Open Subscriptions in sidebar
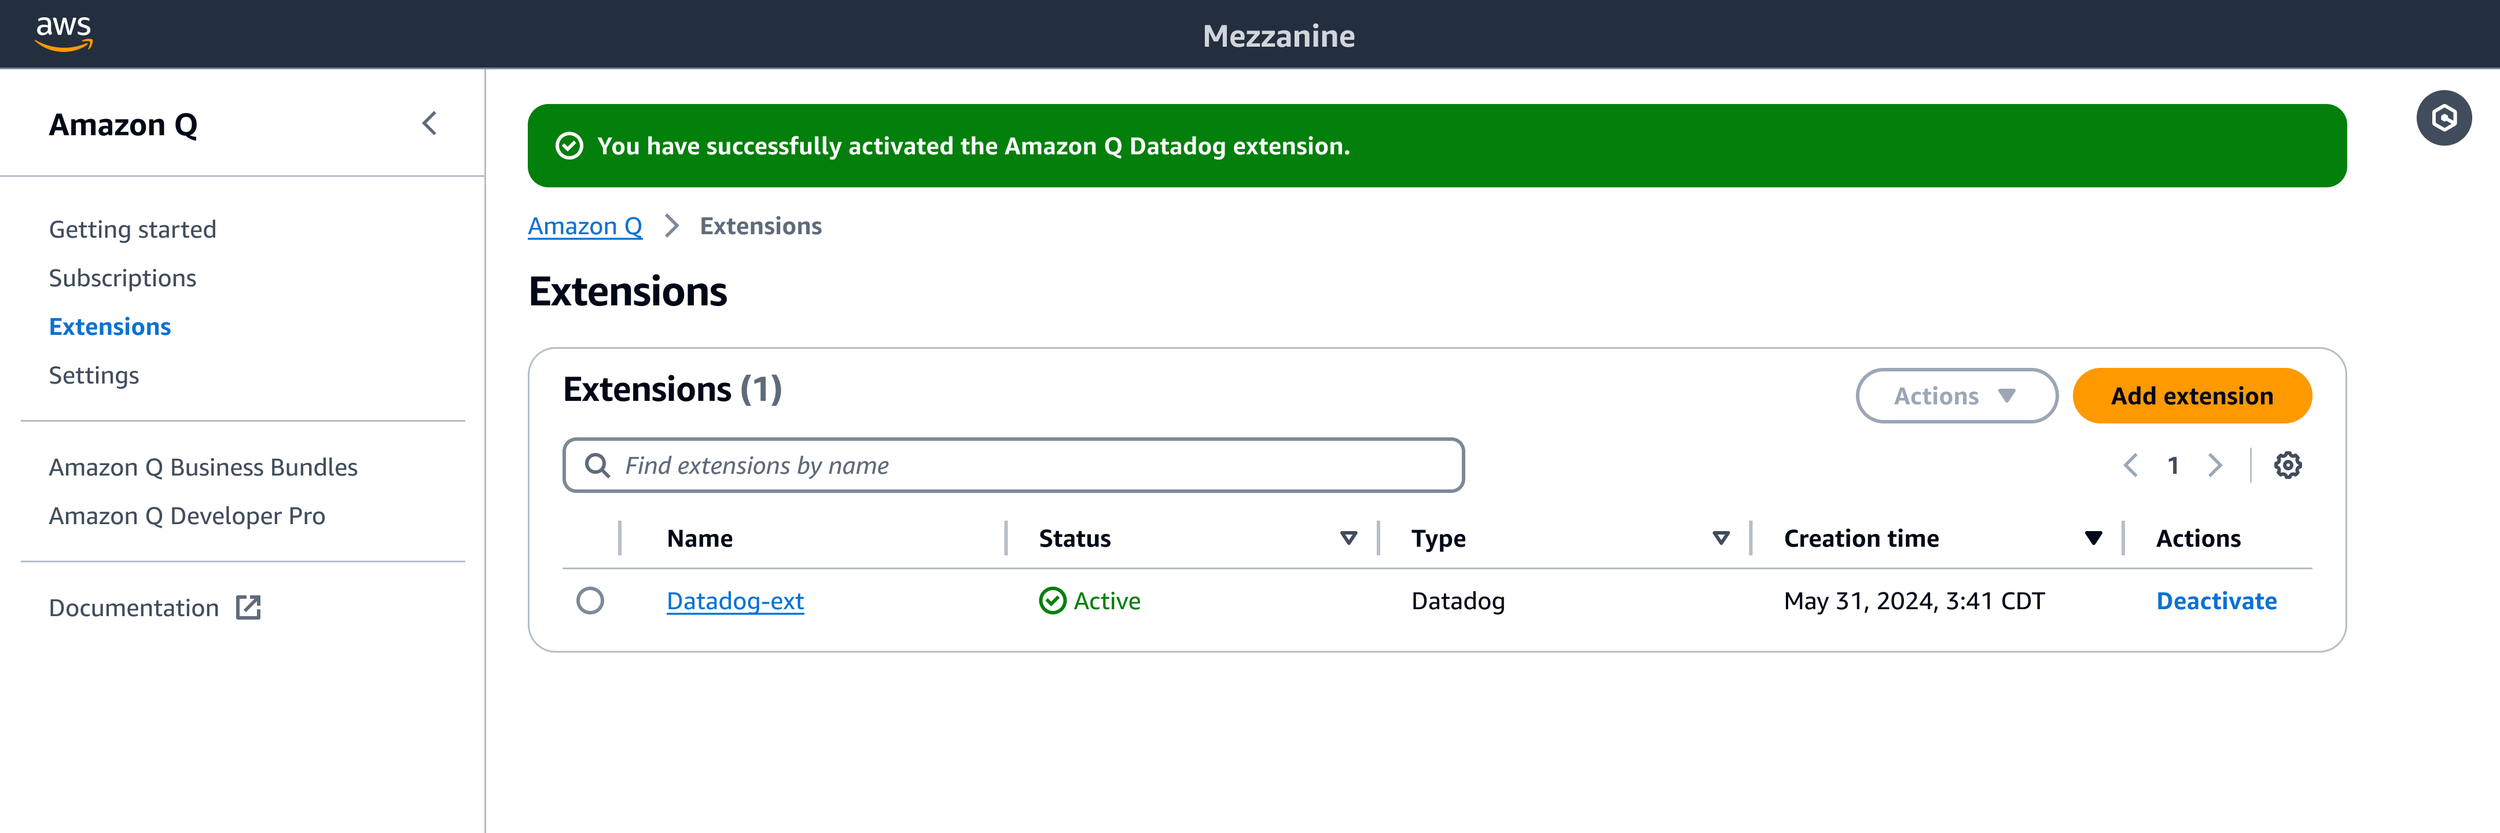 click(123, 278)
